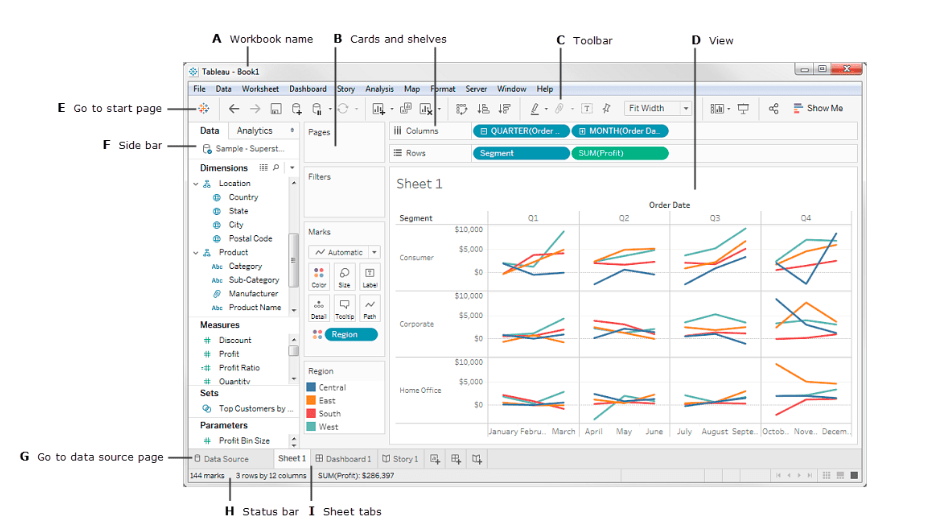Create a new worksheet from toolbar icon
930x524 pixels.
tap(378, 109)
